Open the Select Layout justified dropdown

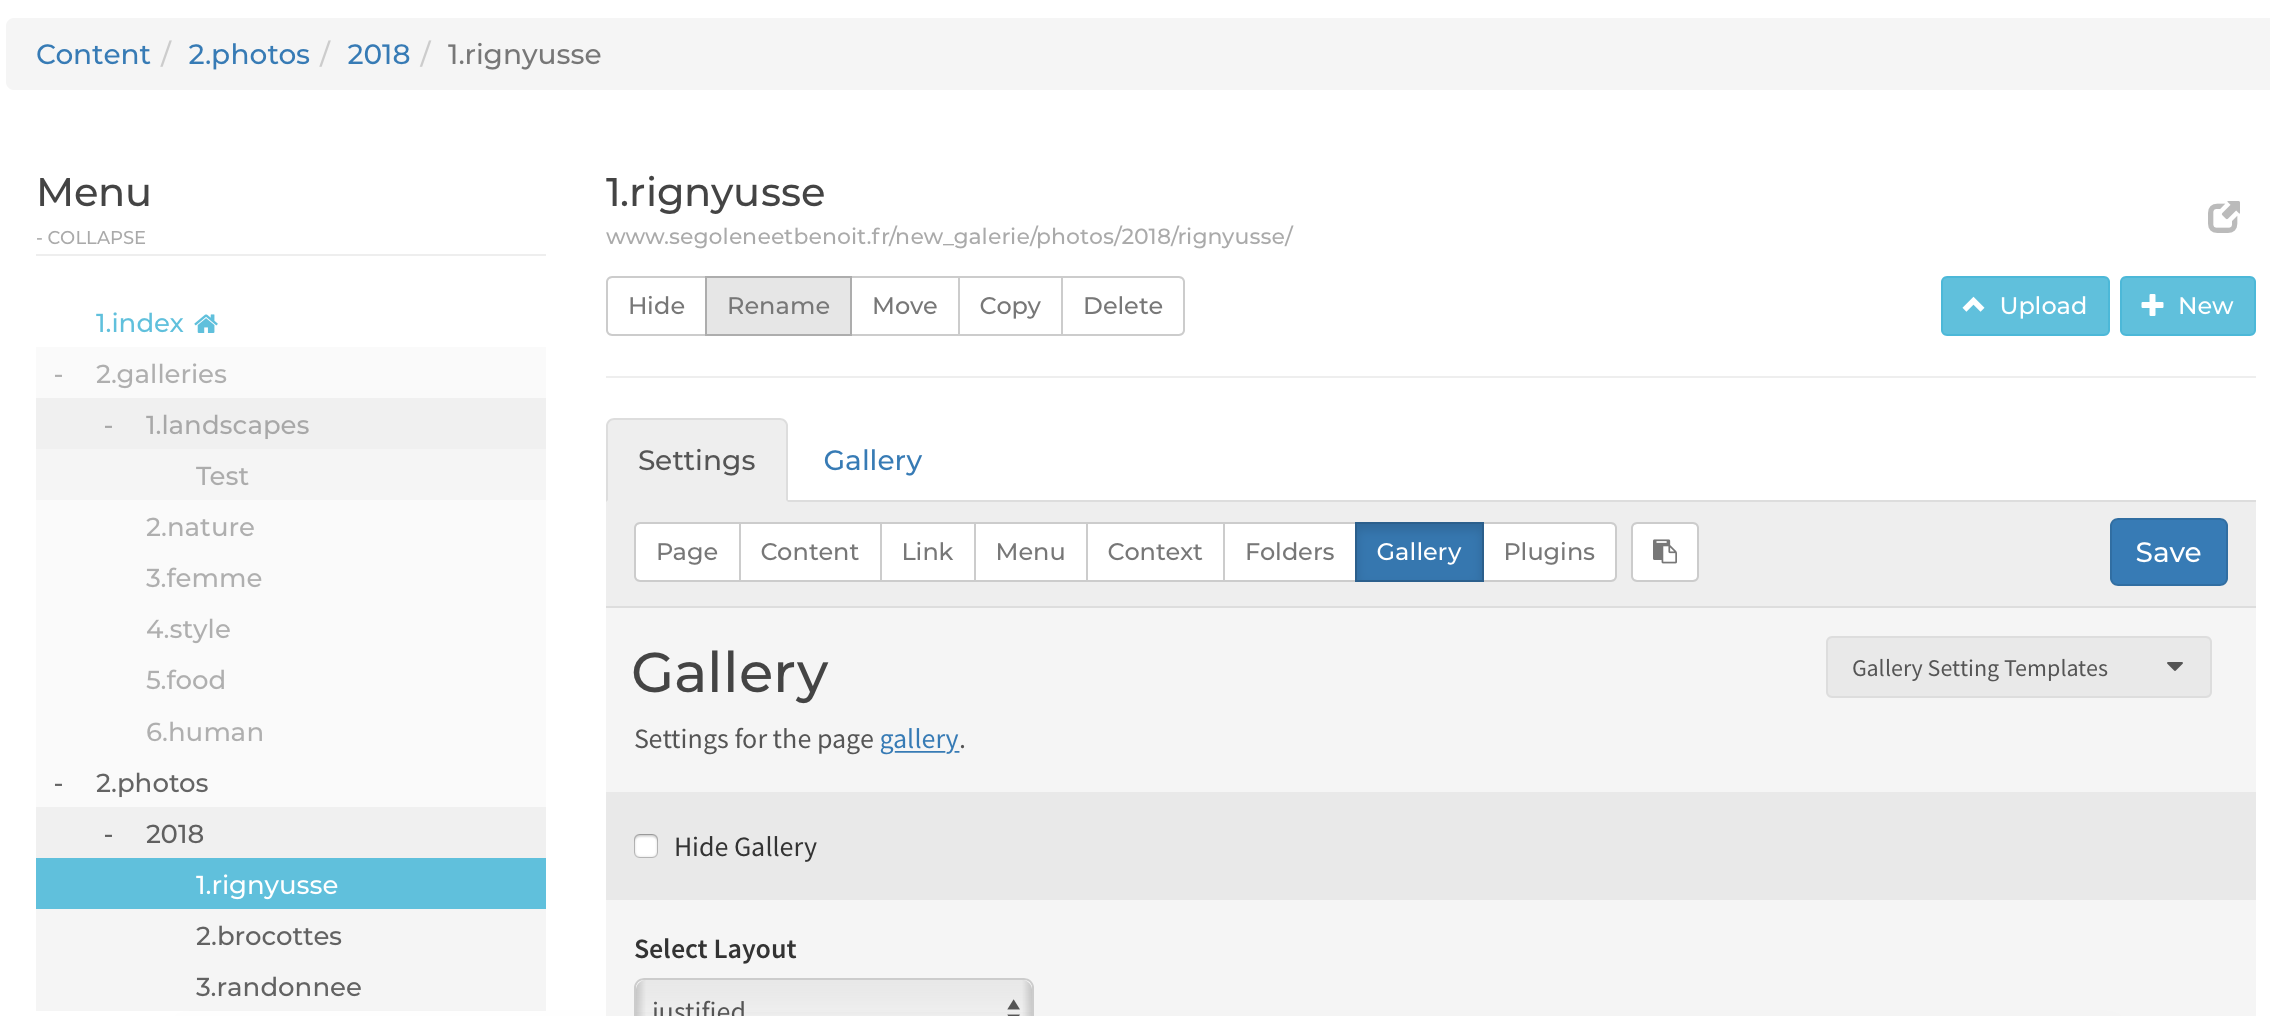pyautogui.click(x=833, y=1000)
